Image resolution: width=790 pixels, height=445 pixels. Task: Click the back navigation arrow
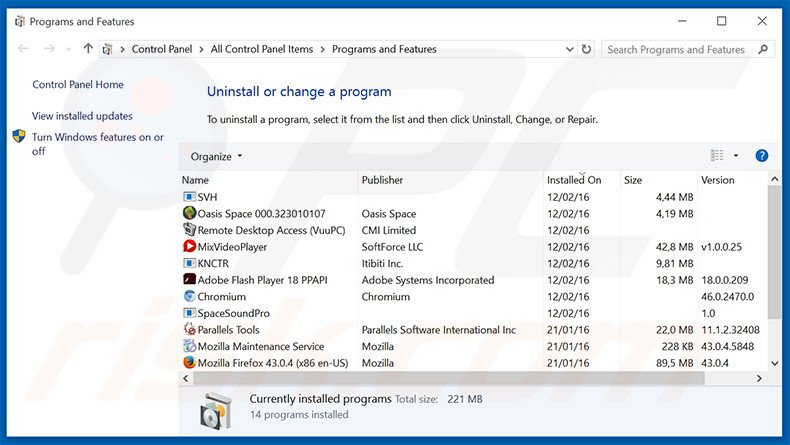coord(23,49)
